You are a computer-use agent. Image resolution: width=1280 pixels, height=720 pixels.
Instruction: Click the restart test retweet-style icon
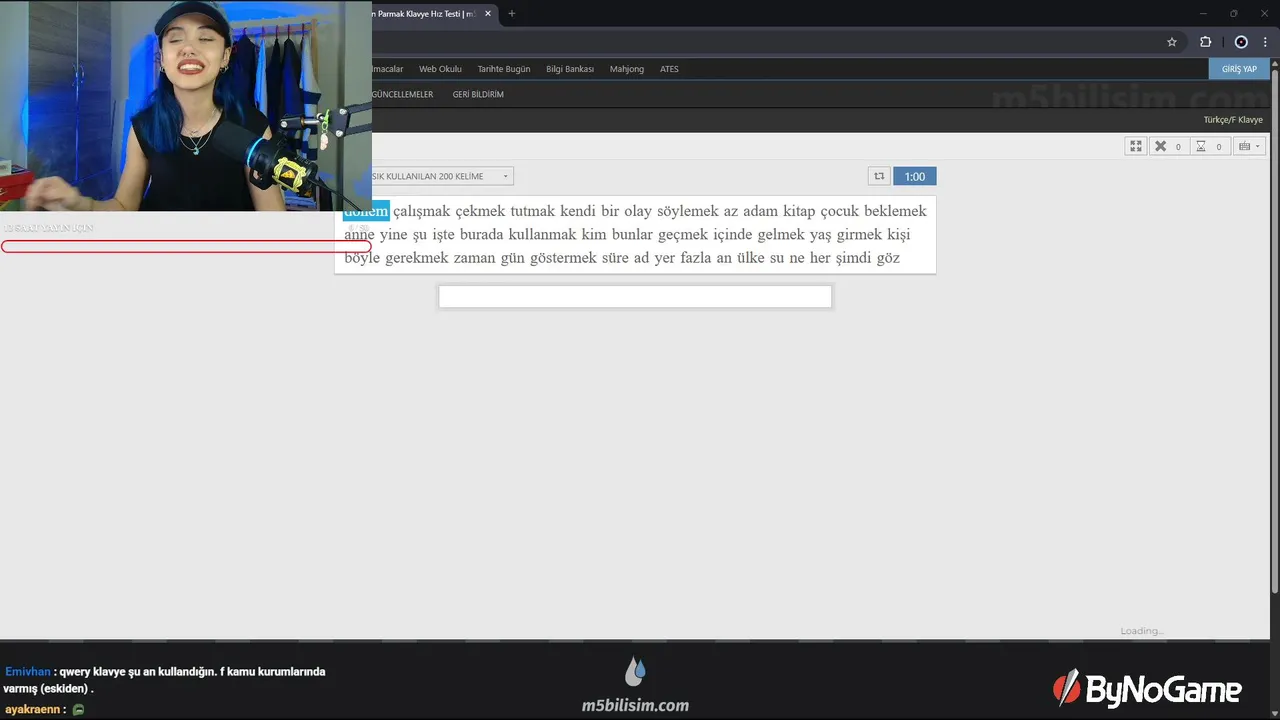(879, 176)
